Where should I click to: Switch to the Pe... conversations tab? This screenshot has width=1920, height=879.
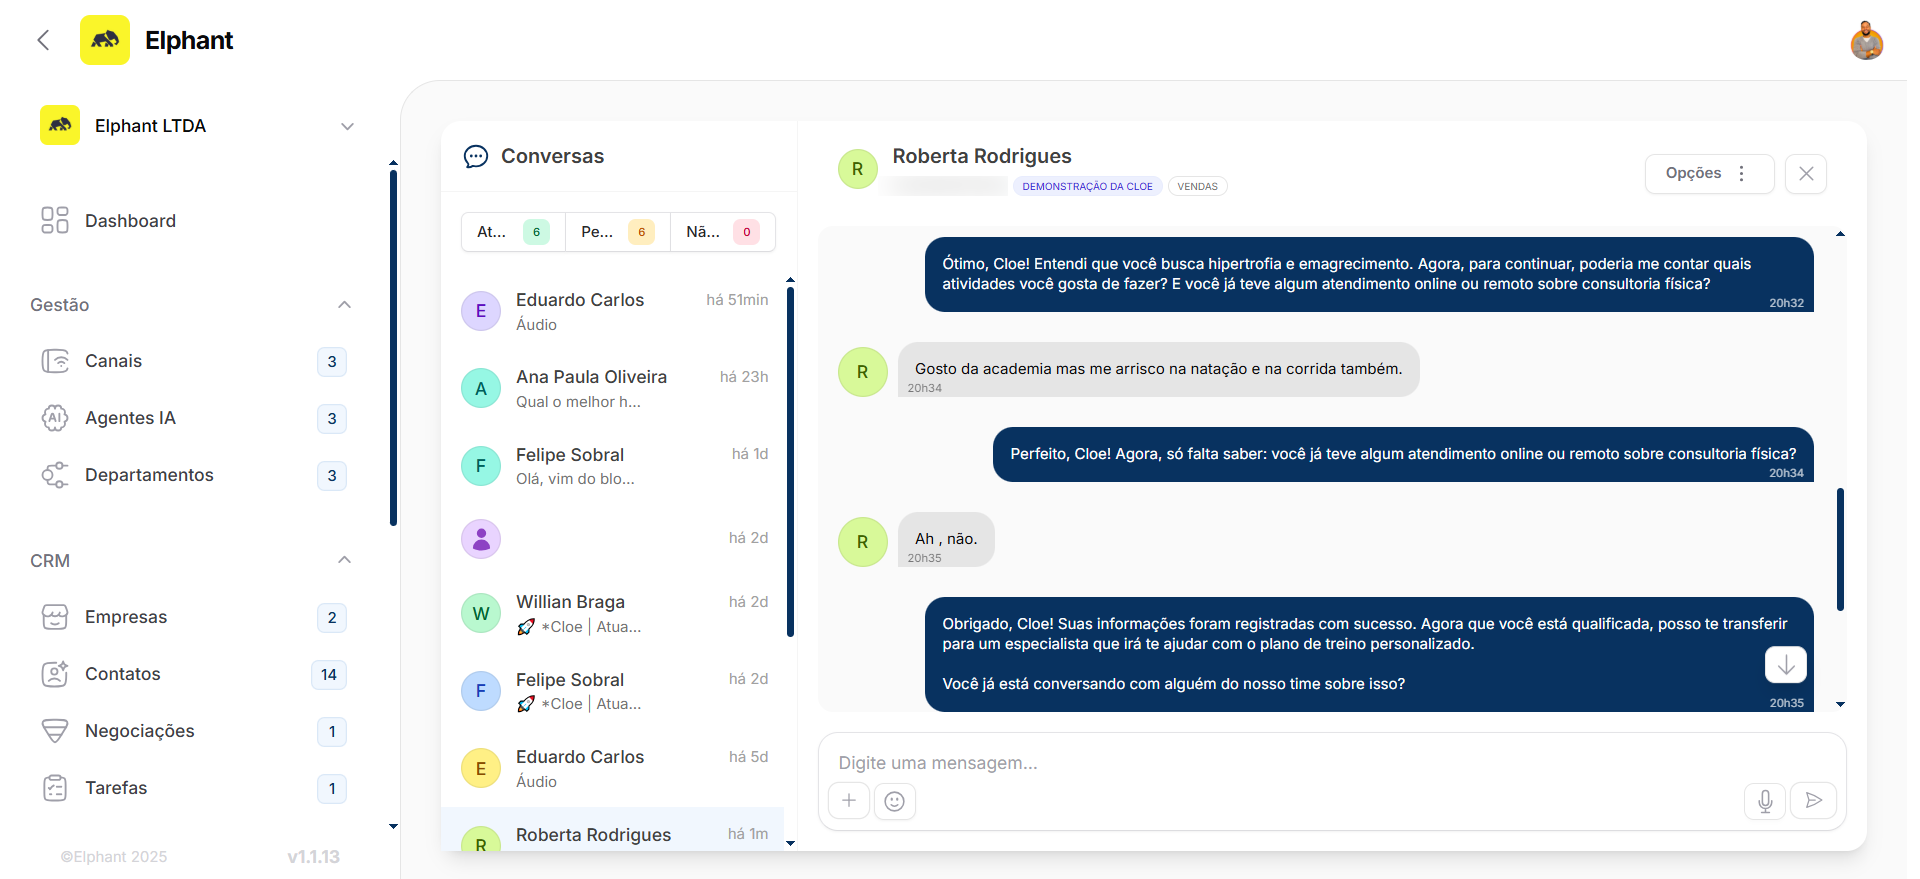618,232
